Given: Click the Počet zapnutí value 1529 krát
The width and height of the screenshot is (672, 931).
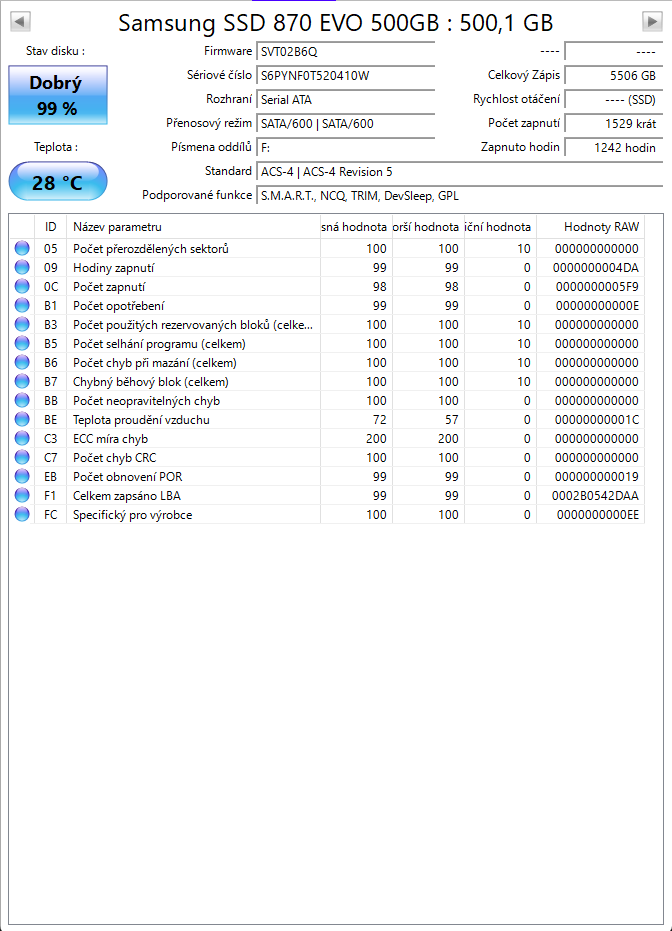Looking at the screenshot, I should [614, 124].
